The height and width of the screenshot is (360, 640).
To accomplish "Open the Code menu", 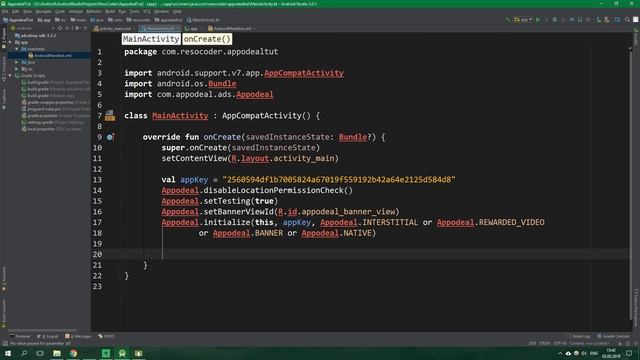I will click(60, 11).
